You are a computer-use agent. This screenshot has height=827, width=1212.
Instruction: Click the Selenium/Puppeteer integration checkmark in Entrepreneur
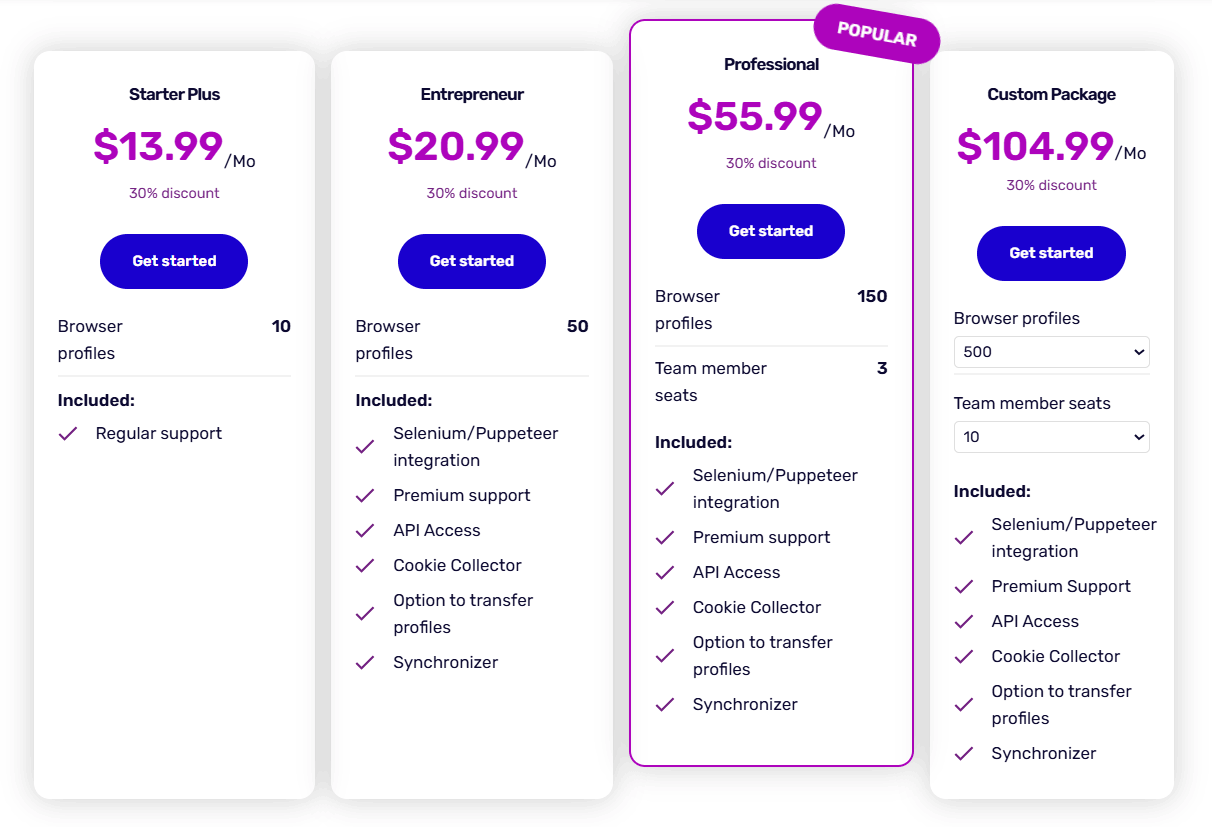pos(365,446)
